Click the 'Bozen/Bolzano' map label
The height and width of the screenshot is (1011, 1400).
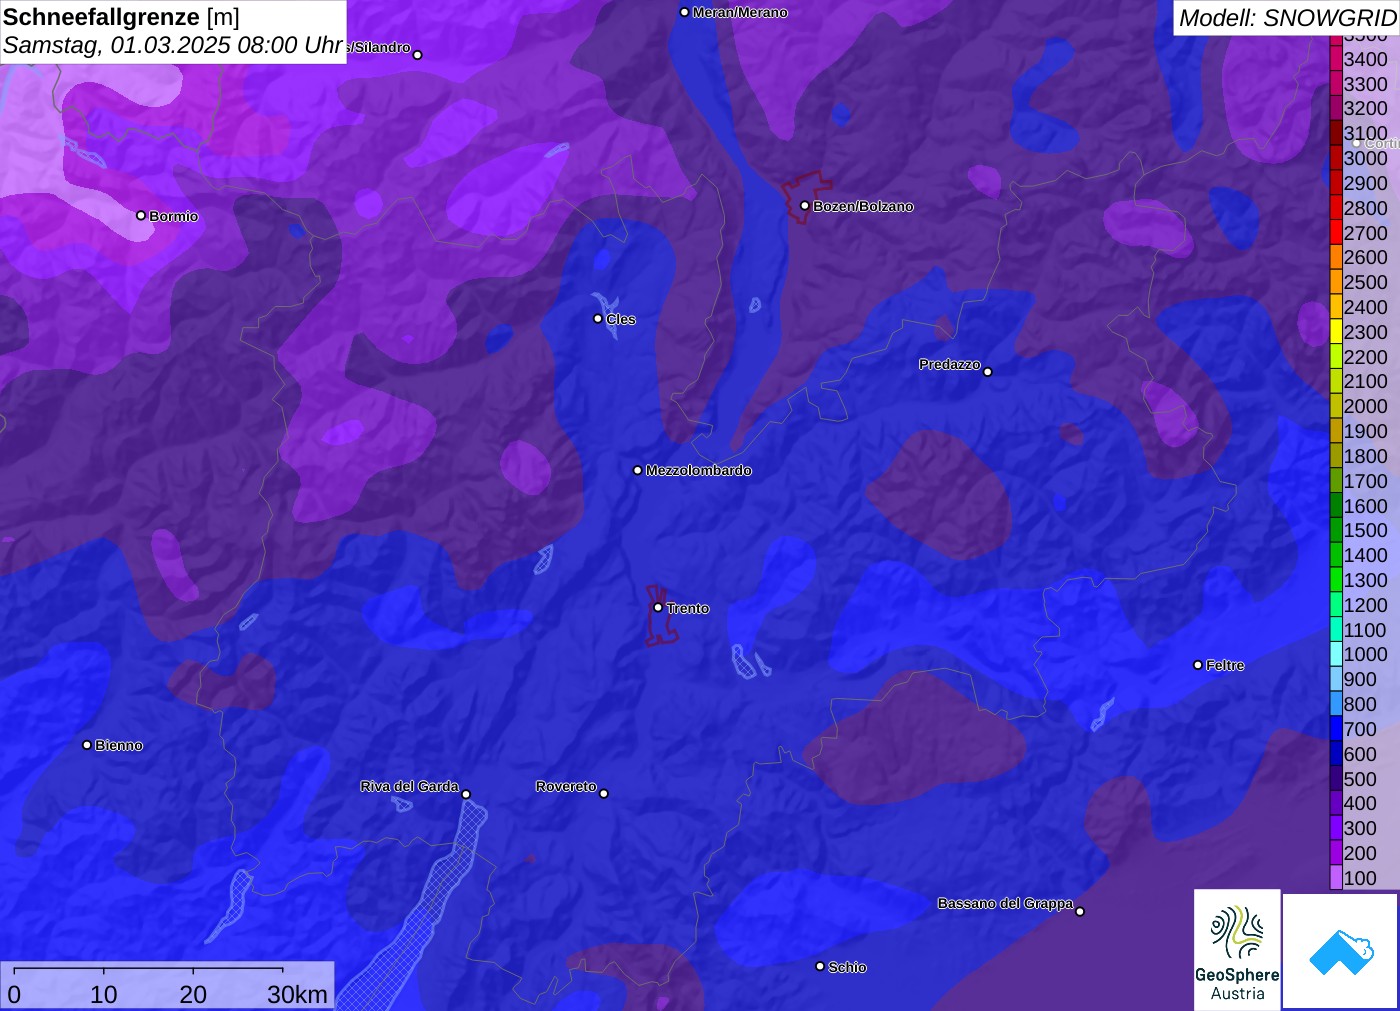(x=863, y=206)
